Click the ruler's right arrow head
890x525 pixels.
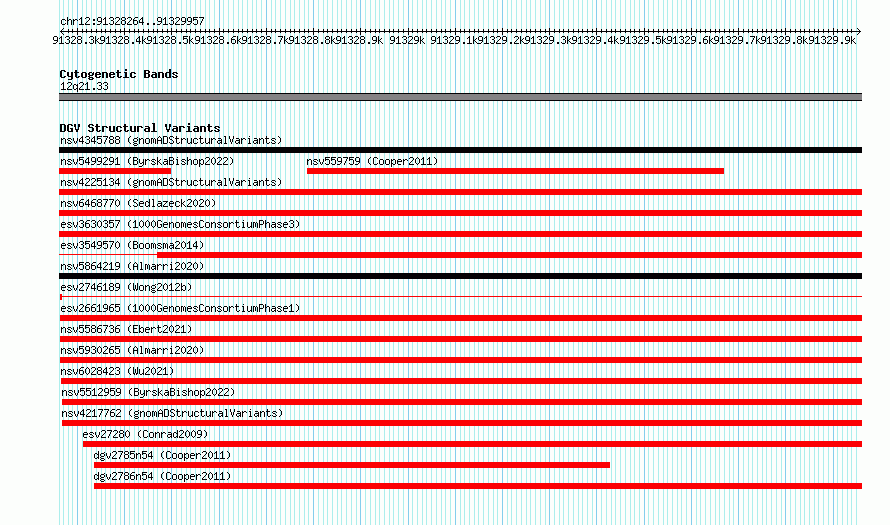point(858,31)
